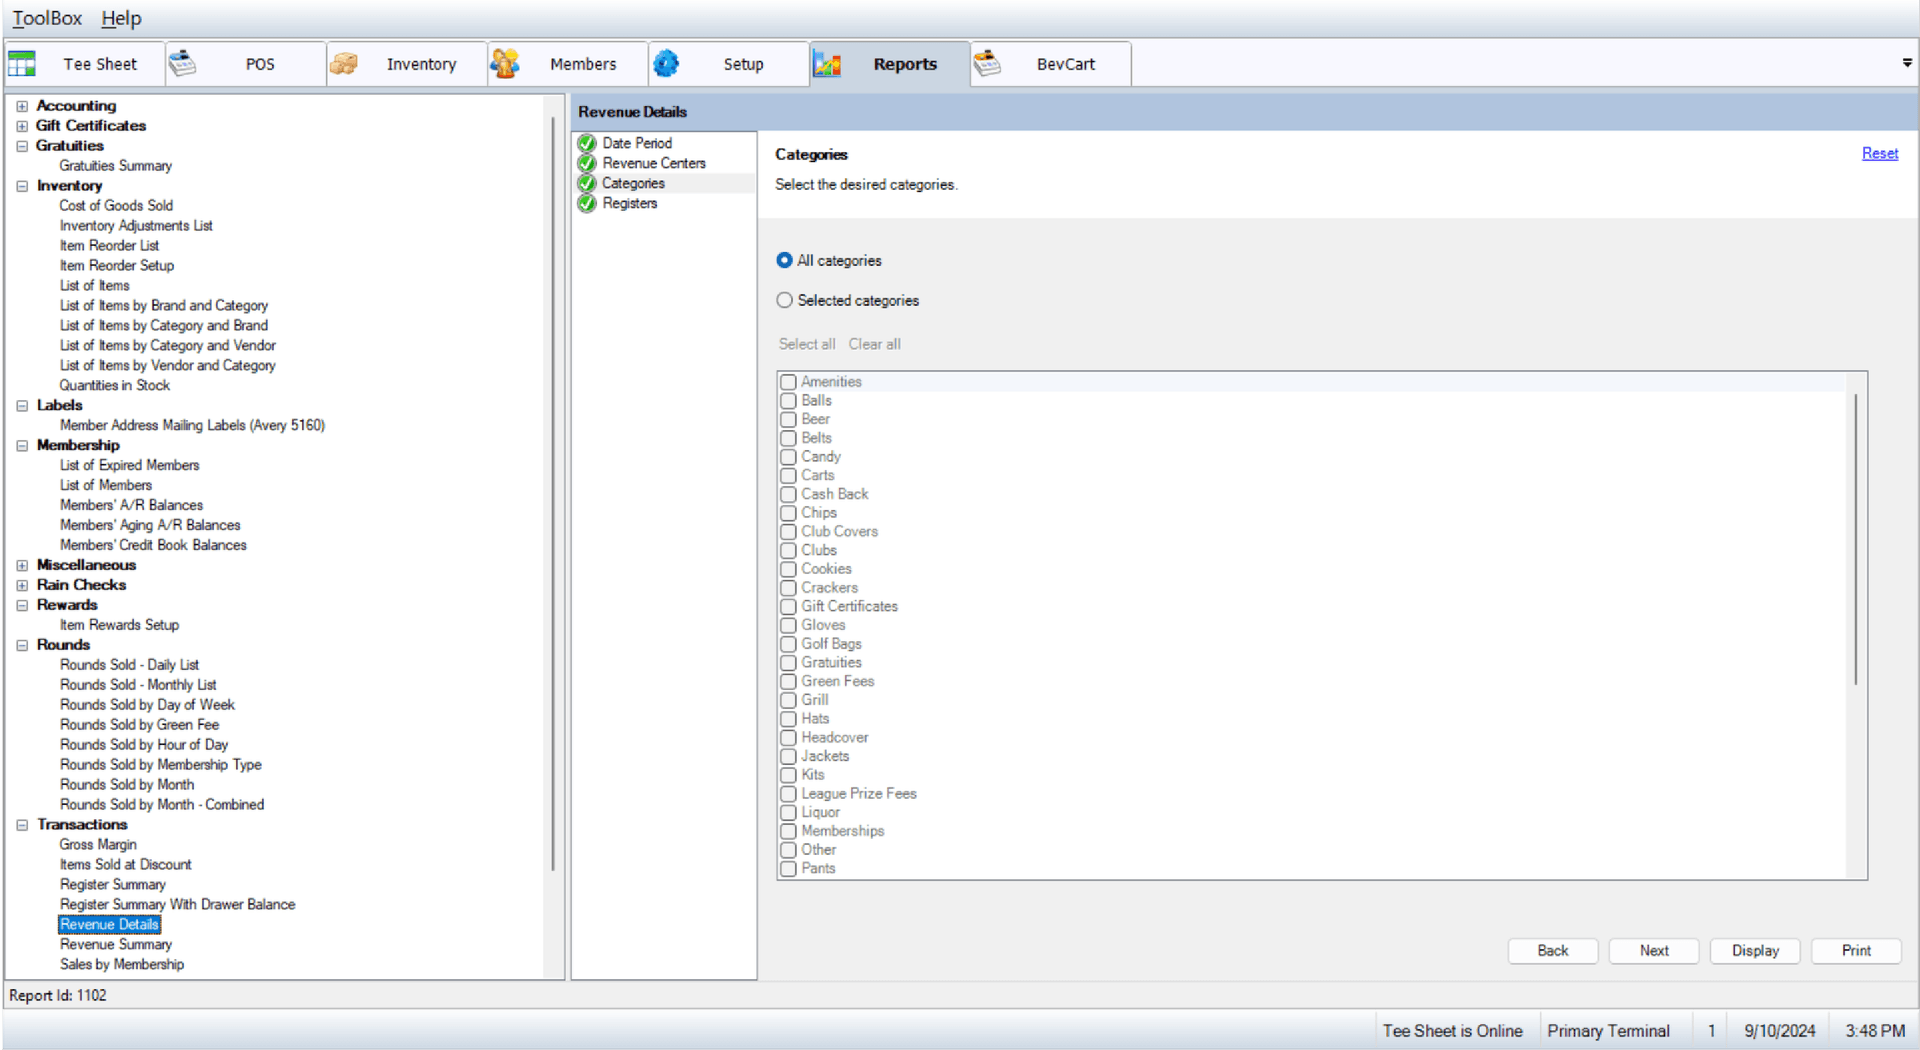The image size is (1920, 1050).
Task: Click green checkmark icon beside Date Period
Action: (587, 143)
